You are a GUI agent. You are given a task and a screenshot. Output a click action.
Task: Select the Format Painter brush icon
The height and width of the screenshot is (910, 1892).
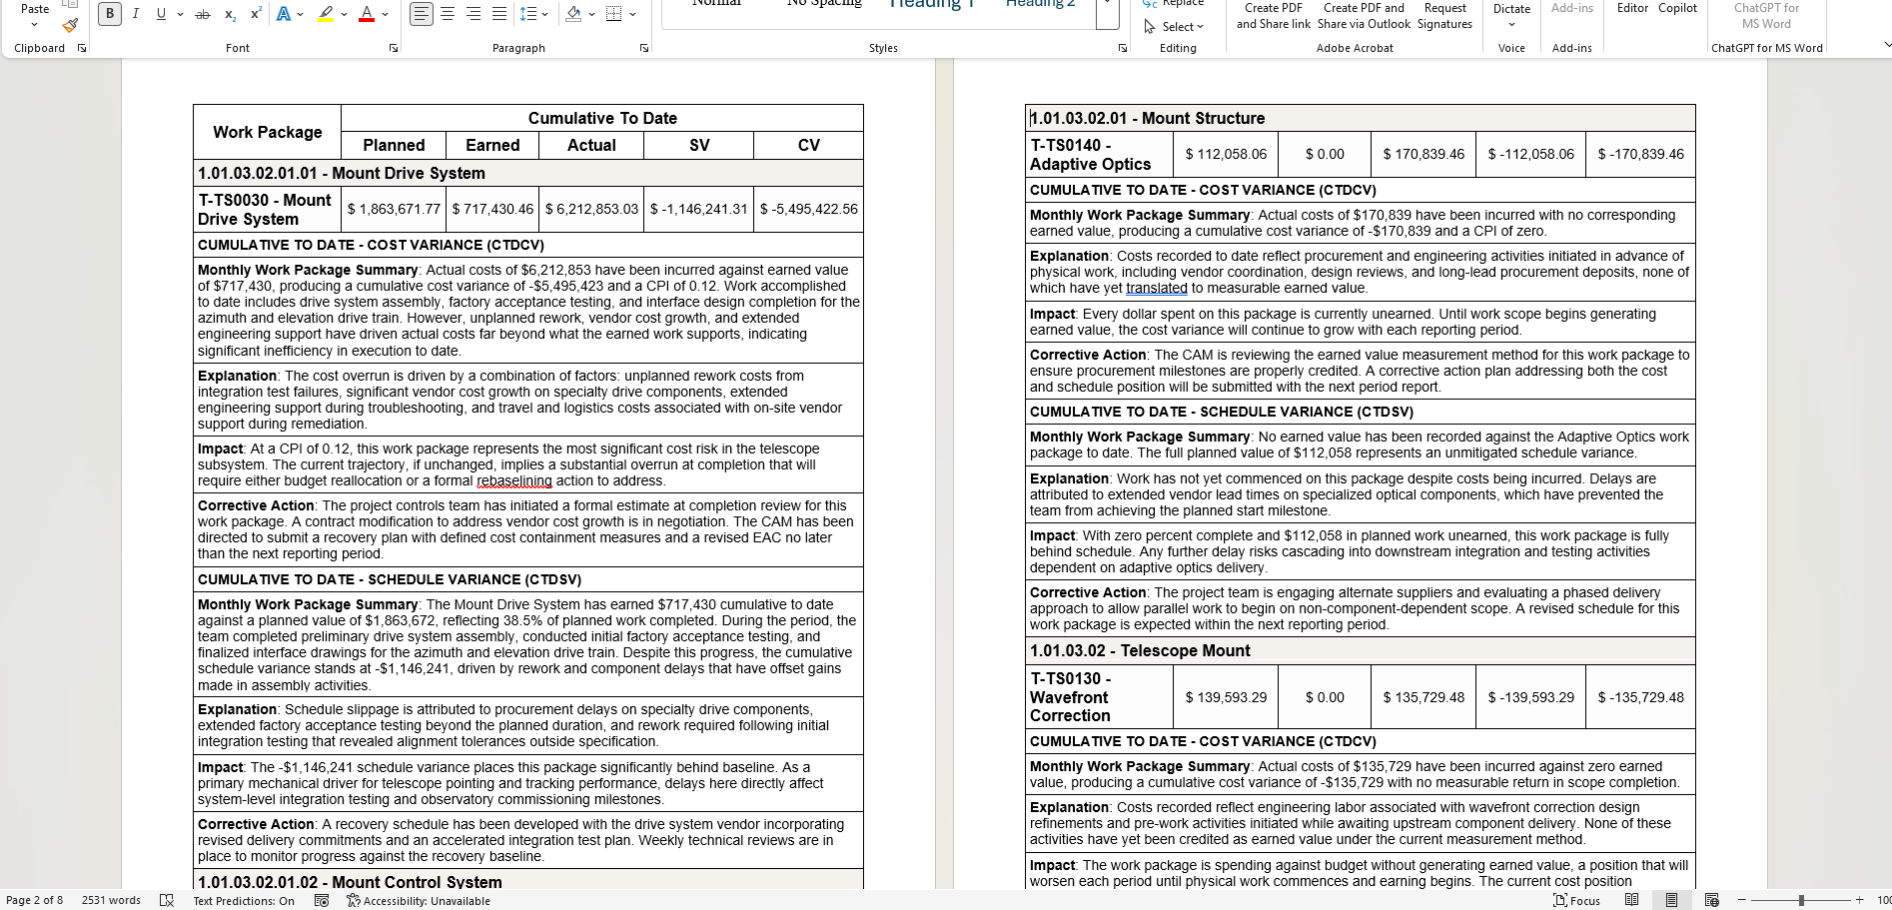(70, 25)
